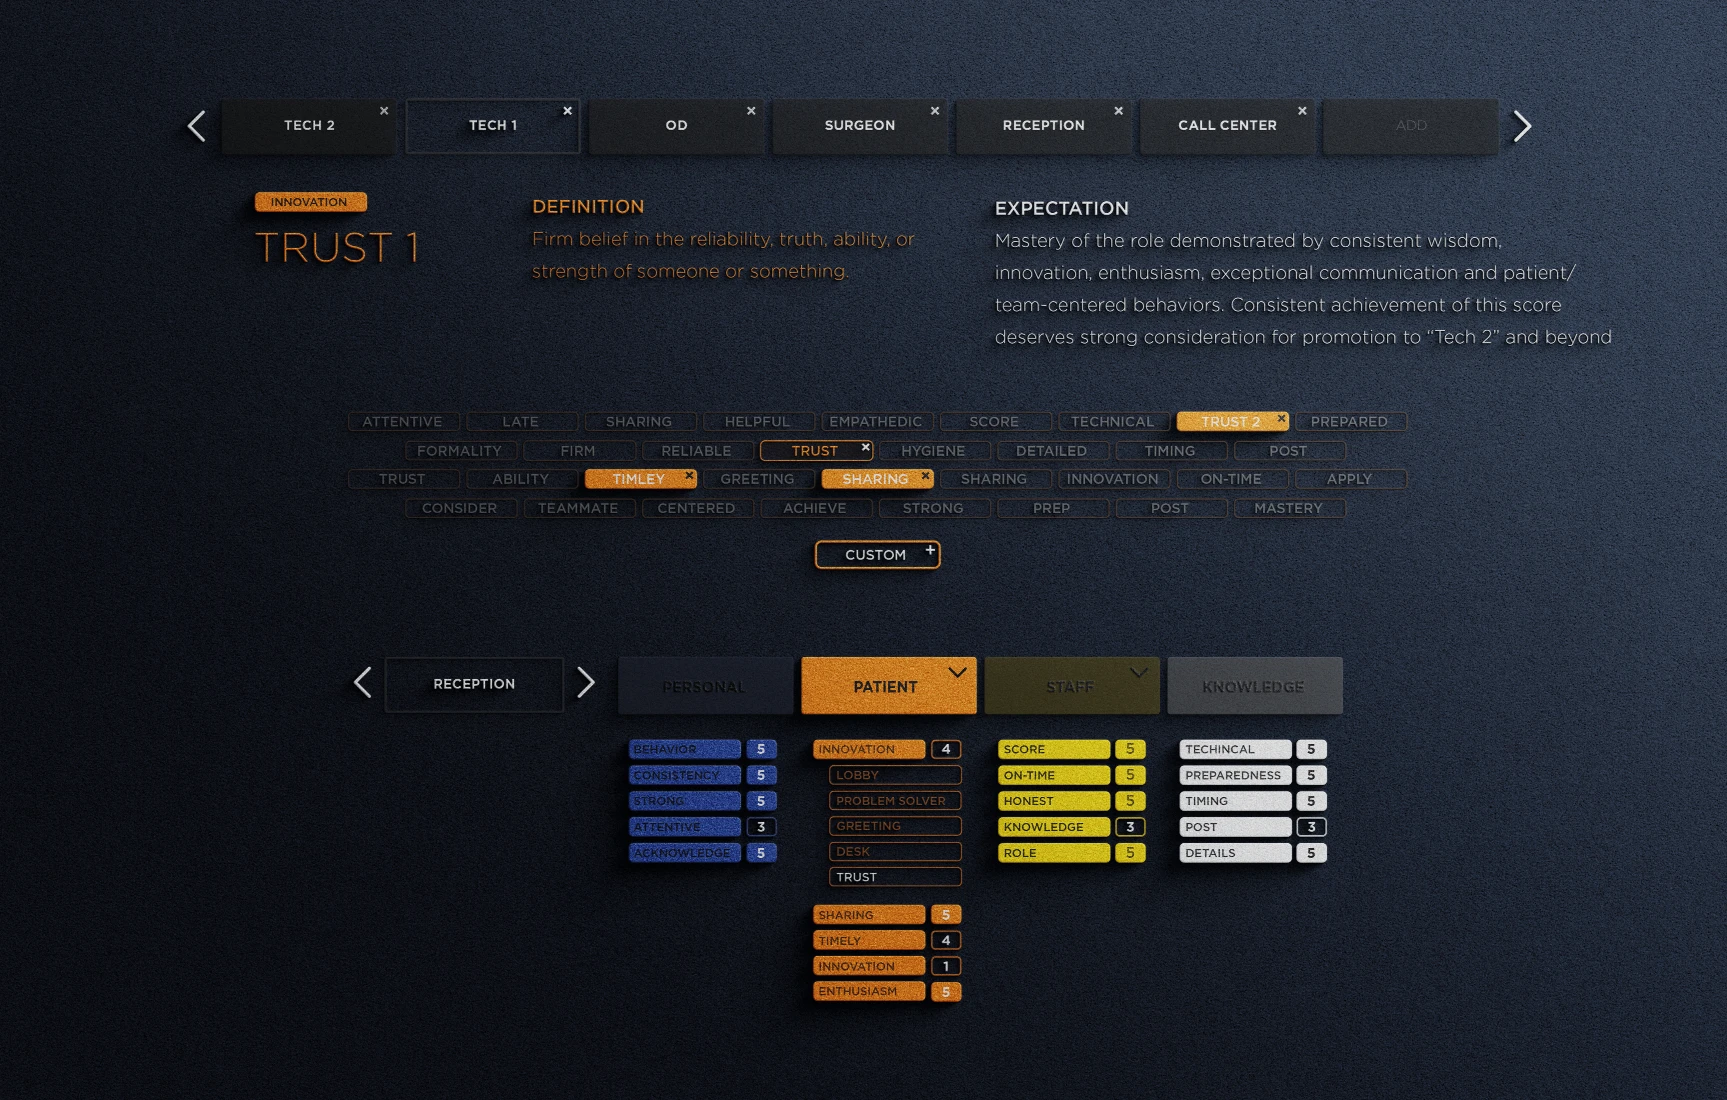Select the PERSONAL category button

click(705, 686)
